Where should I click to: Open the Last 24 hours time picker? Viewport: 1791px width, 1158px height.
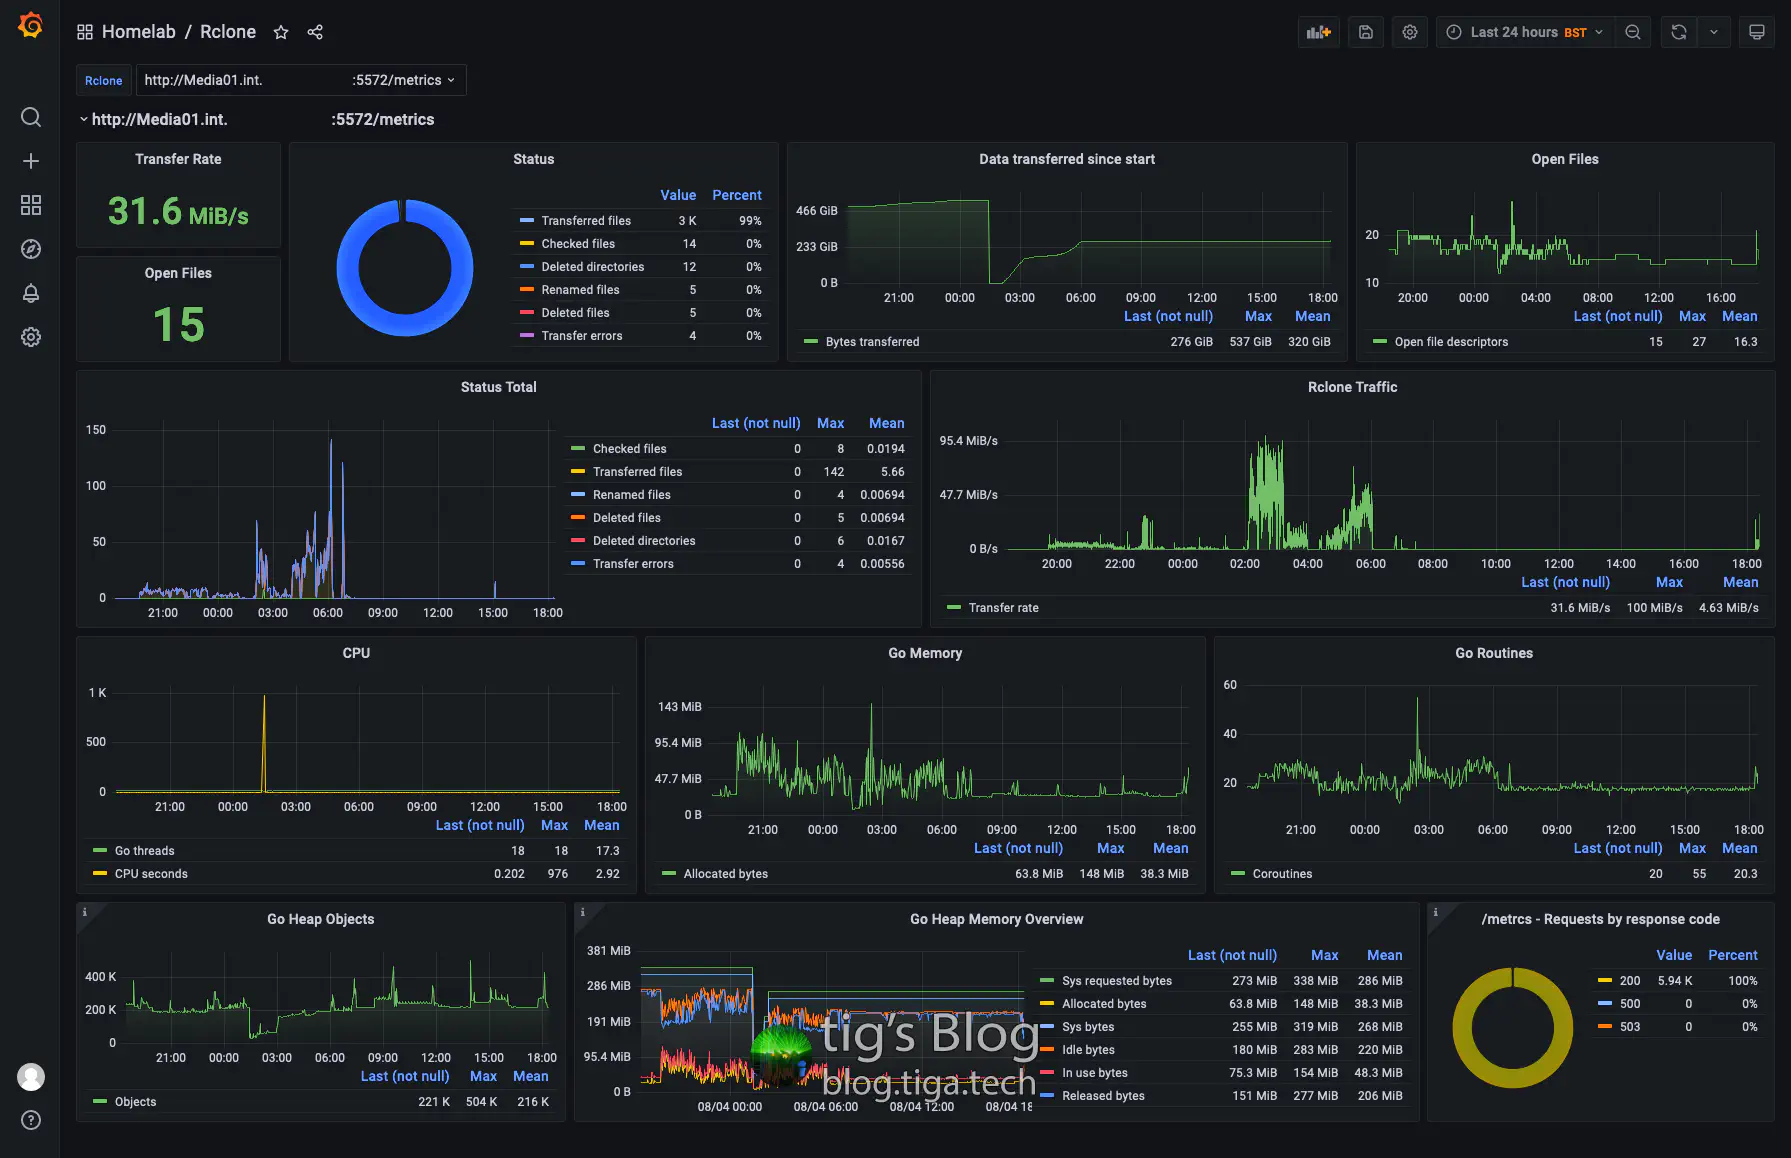(x=1525, y=32)
